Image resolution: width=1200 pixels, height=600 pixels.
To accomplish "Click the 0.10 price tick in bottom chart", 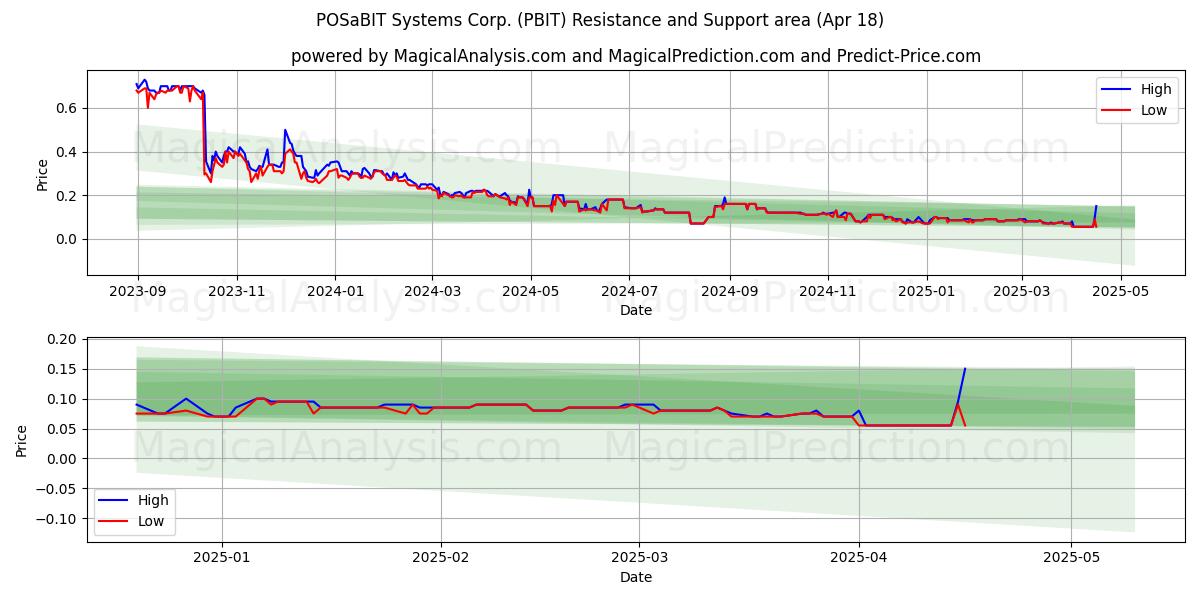I will point(63,399).
